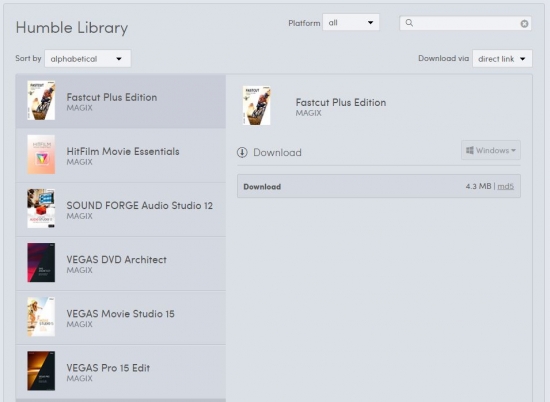This screenshot has width=550, height=402.
Task: Click the Humble Library heading
Action: 72,28
